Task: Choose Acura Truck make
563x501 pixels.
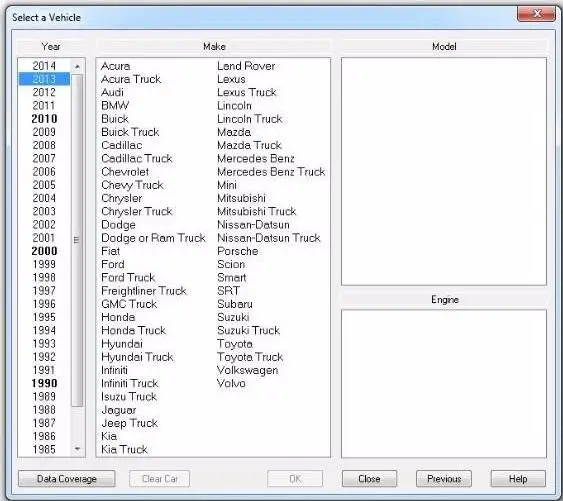Action: coord(131,79)
